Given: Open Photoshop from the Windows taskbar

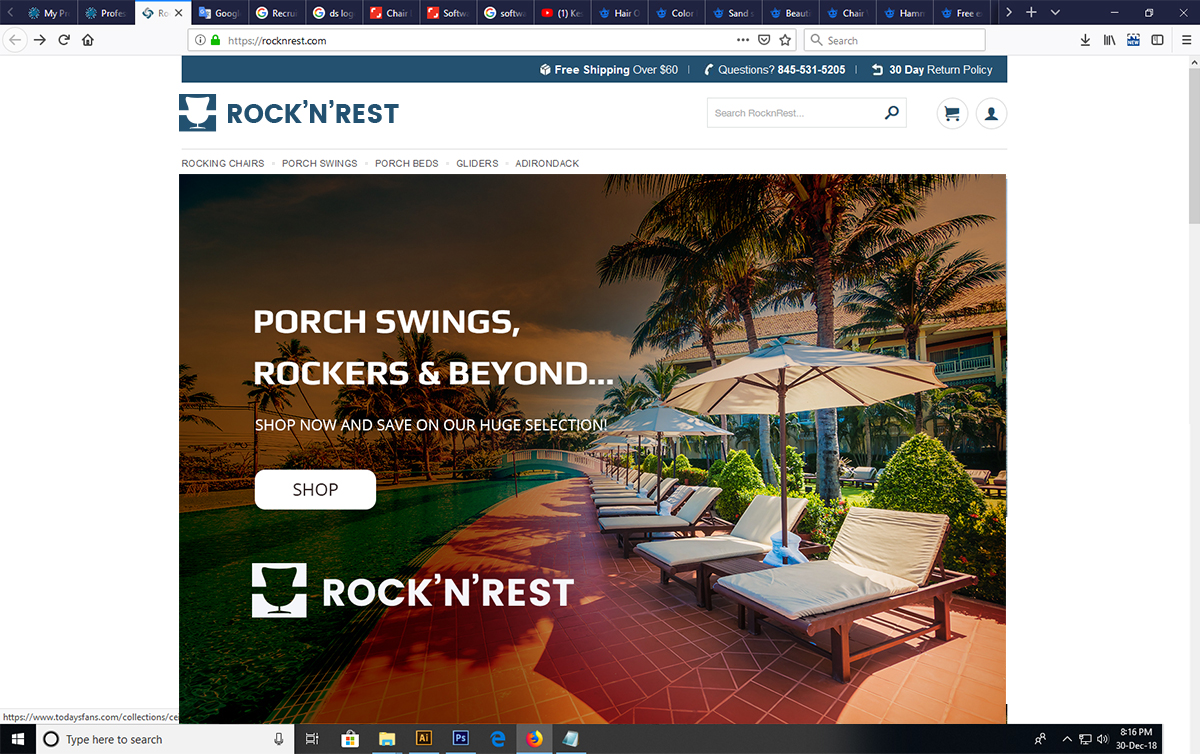Looking at the screenshot, I should click(x=461, y=739).
